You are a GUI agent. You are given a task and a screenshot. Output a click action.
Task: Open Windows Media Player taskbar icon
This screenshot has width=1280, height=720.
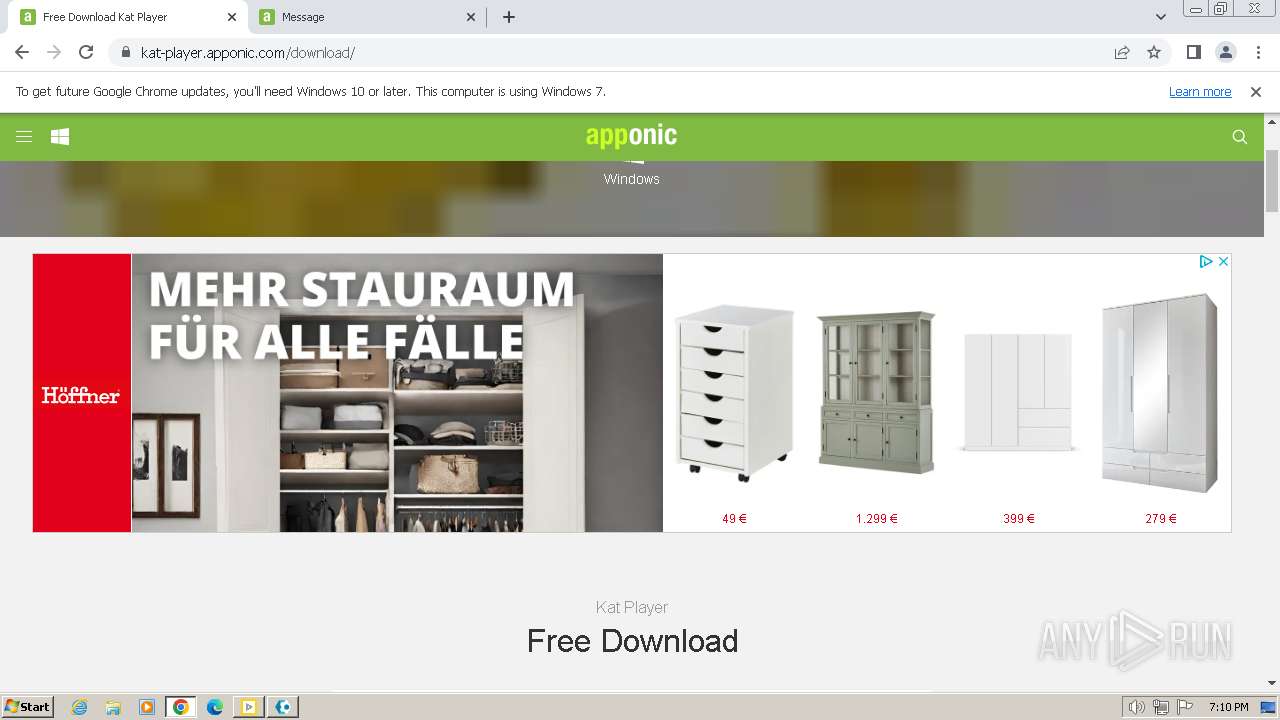[x=147, y=707]
